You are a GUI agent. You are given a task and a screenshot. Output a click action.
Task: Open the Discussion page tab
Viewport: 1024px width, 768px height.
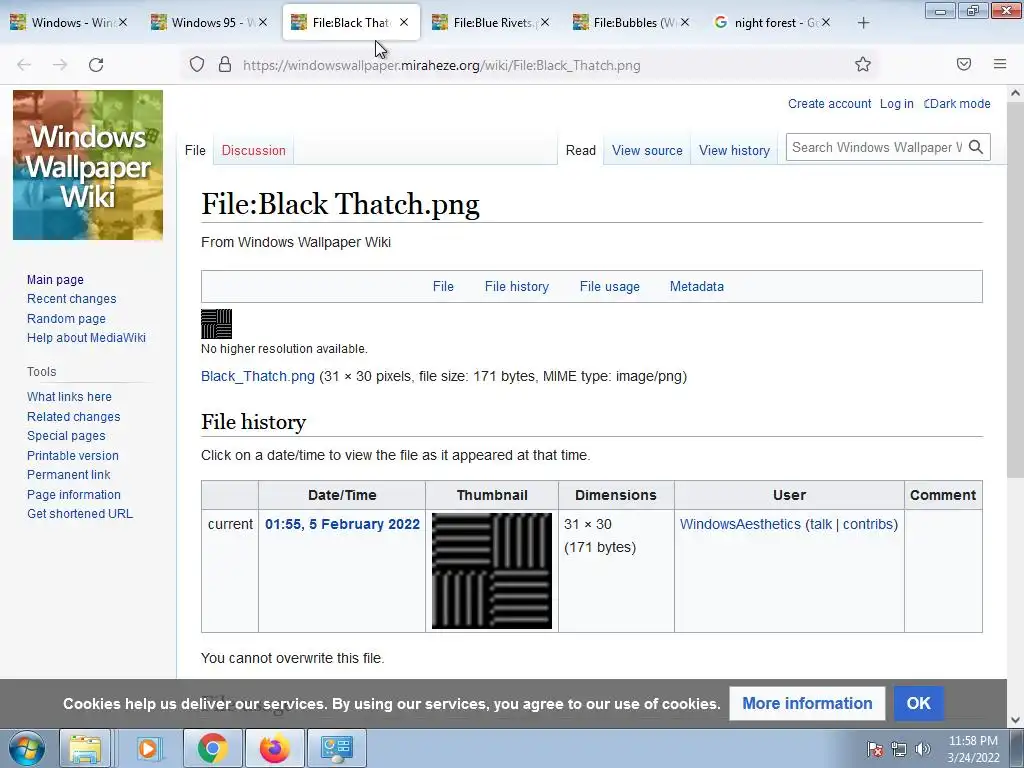253,150
